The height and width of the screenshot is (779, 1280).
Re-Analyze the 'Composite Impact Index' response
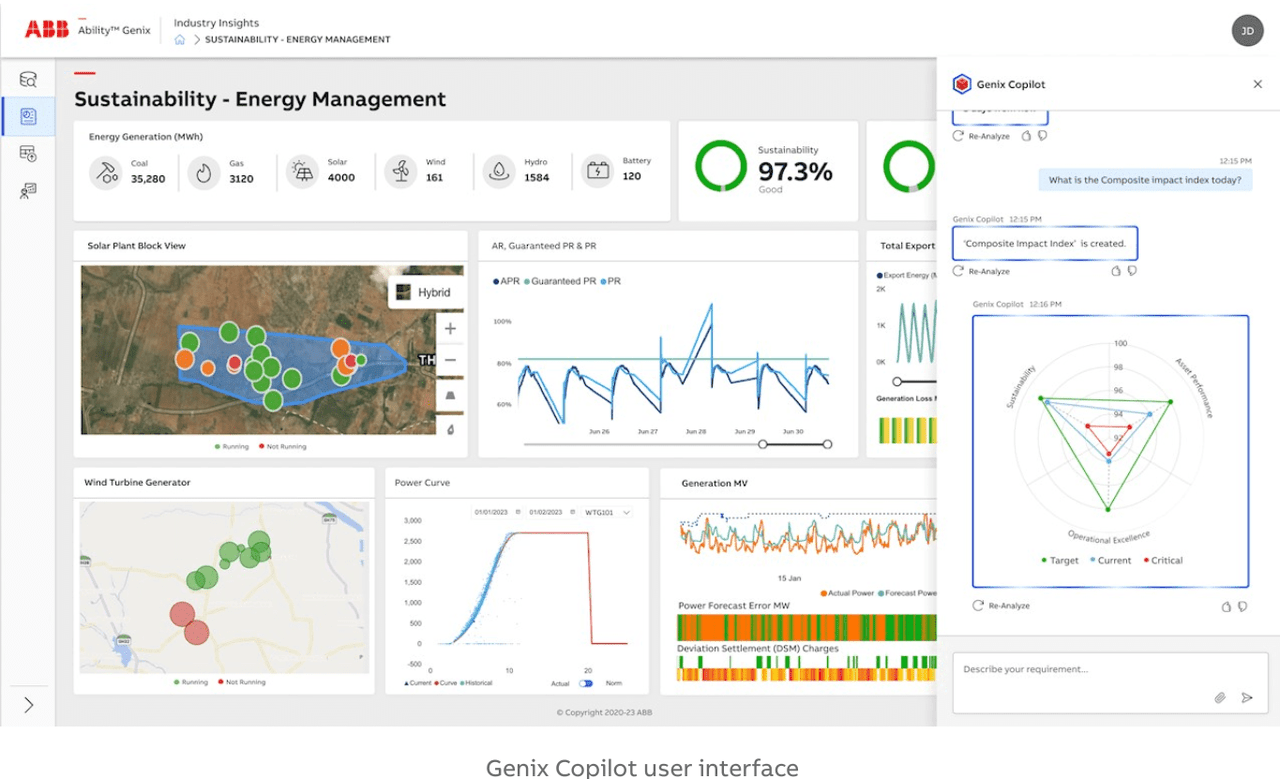click(x=981, y=271)
